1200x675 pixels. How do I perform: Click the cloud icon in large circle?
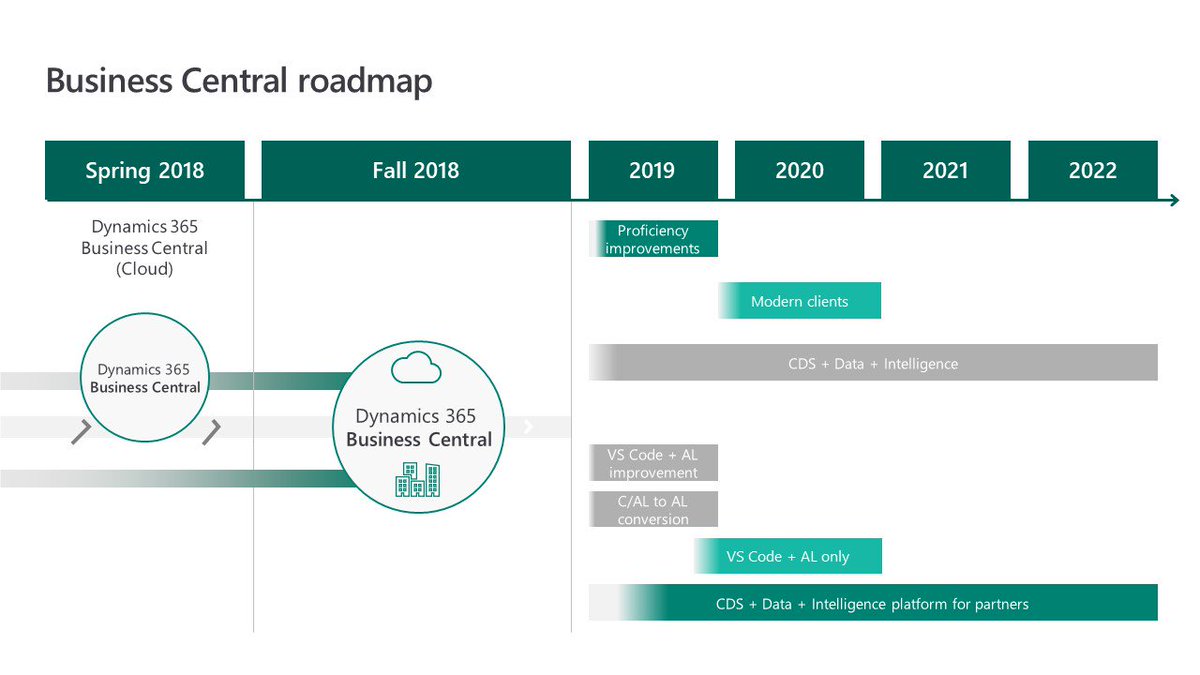(416, 370)
